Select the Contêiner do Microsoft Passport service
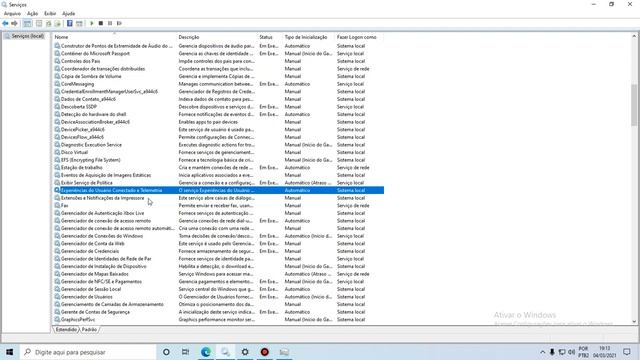The image size is (640, 360). point(218,53)
